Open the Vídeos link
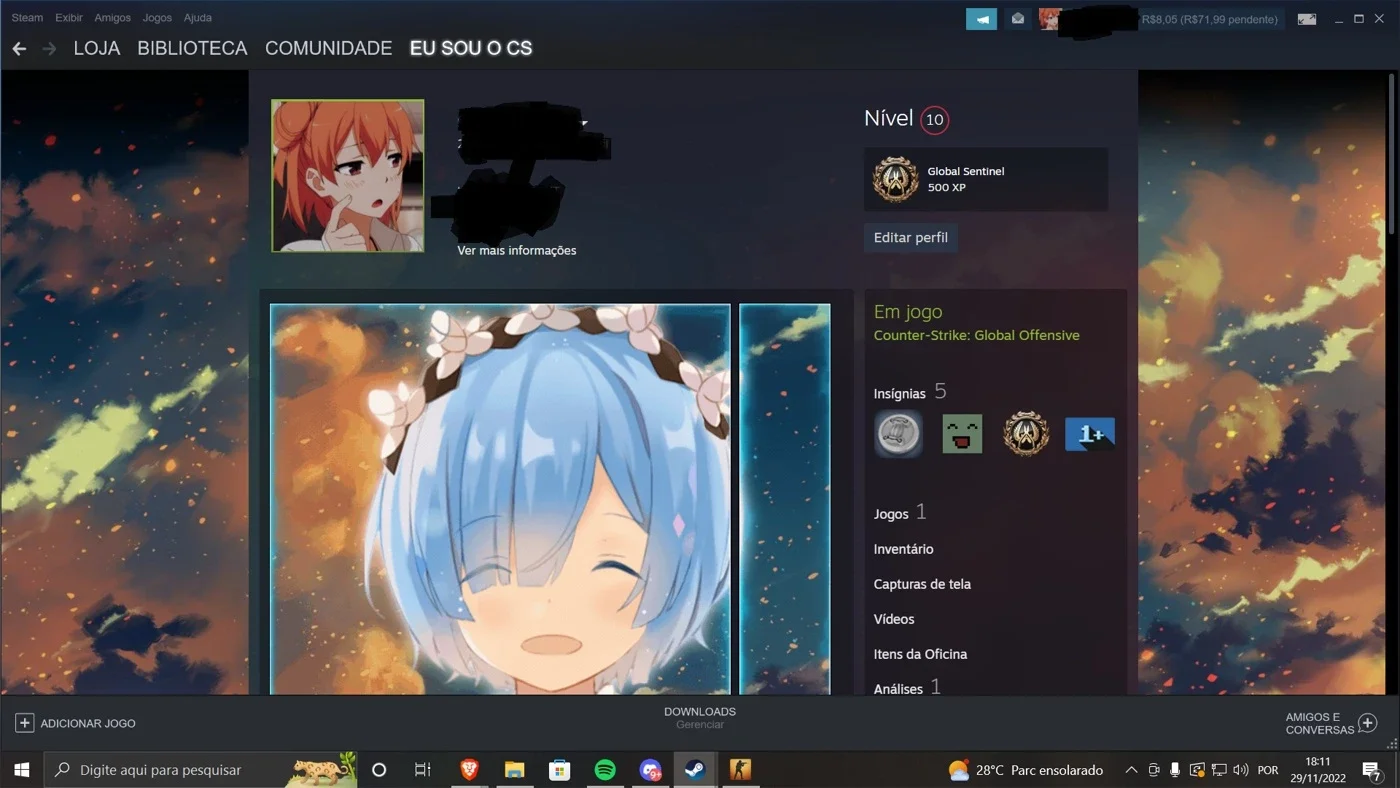The width and height of the screenshot is (1400, 788). click(894, 619)
